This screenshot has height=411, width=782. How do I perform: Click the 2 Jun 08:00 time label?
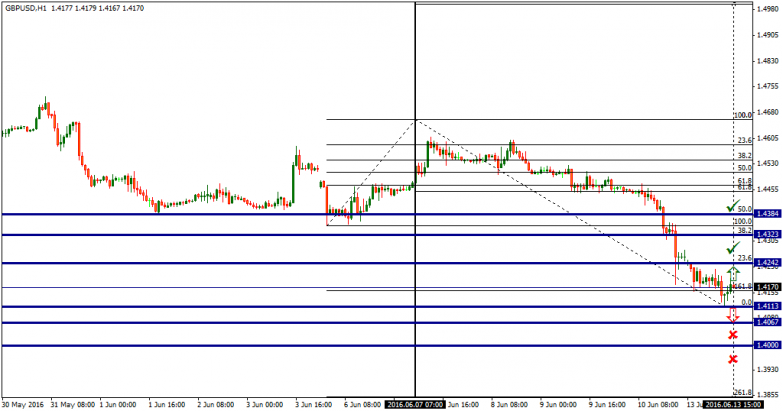[215, 405]
